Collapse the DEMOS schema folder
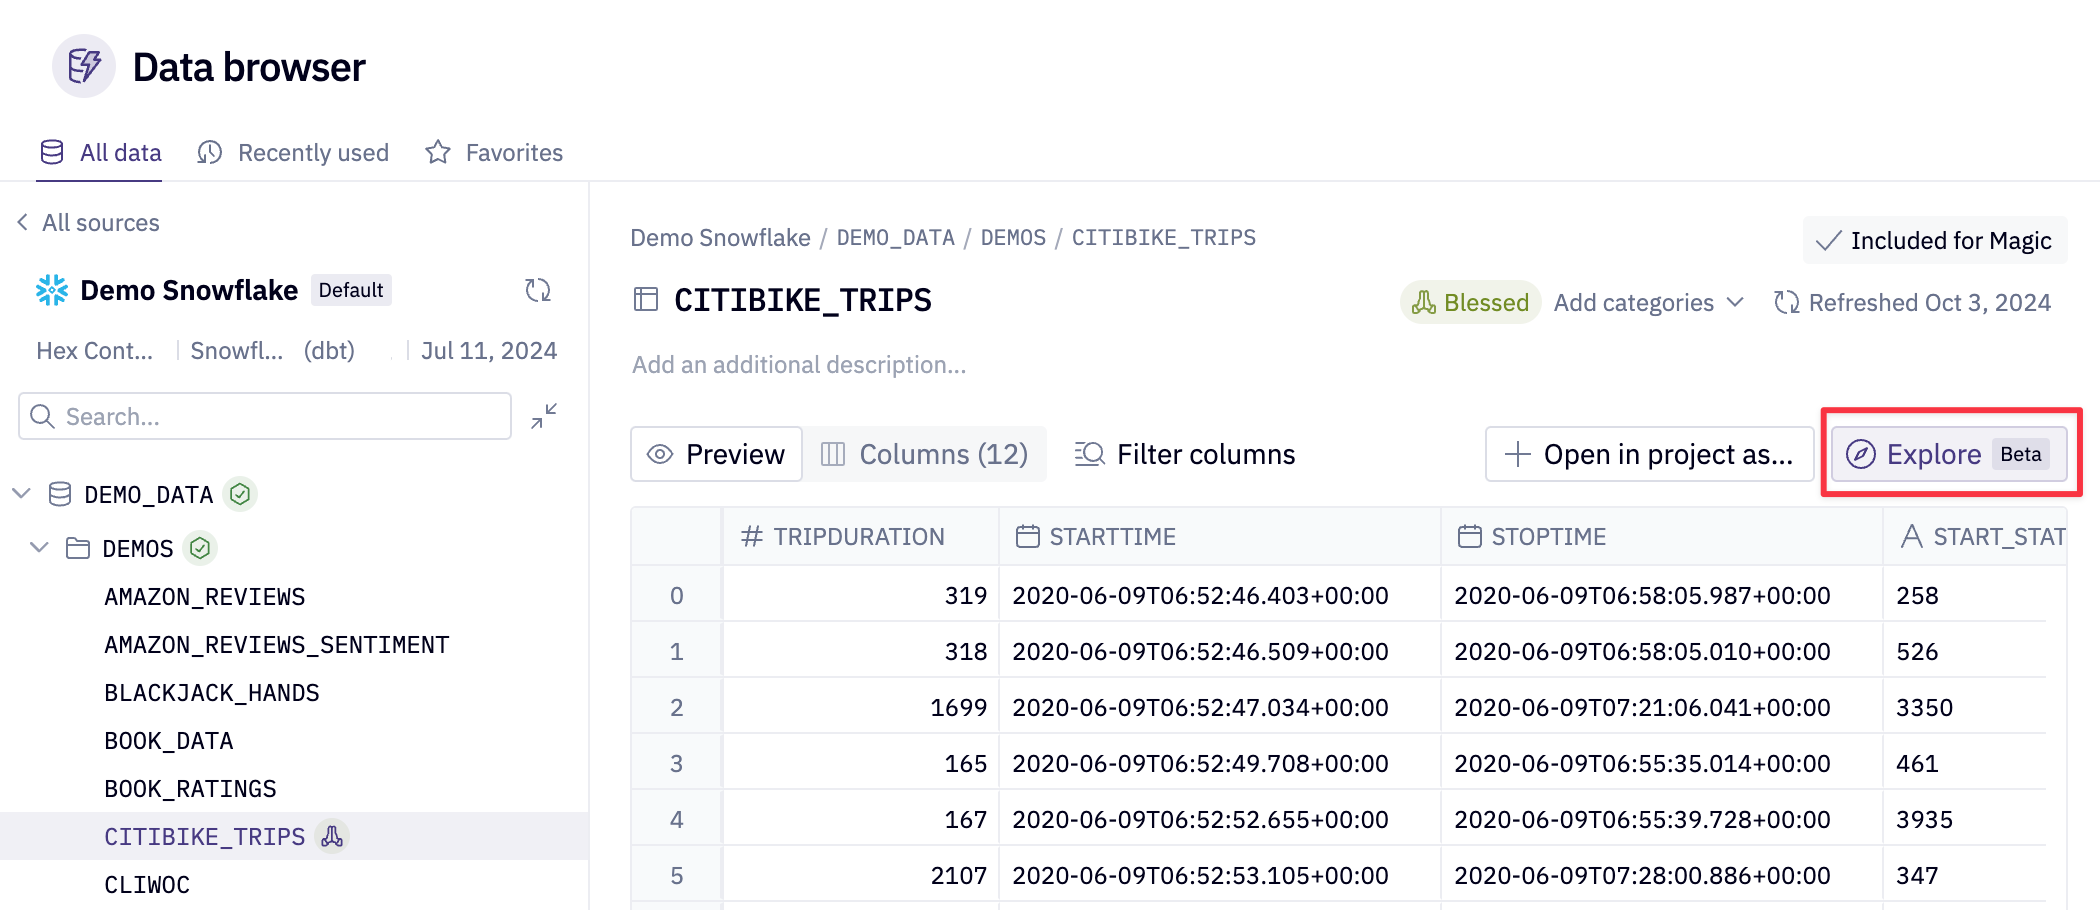This screenshot has width=2100, height=910. [x=40, y=548]
